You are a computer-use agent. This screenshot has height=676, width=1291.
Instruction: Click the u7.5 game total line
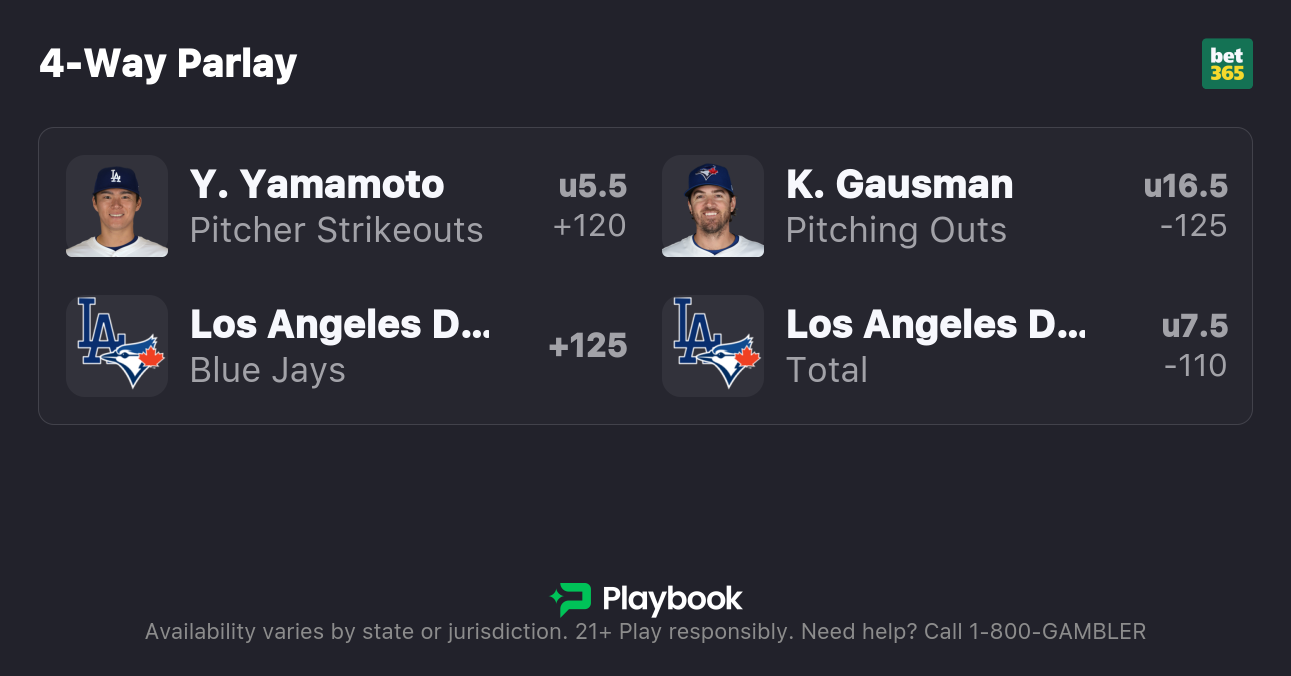[x=1194, y=326]
